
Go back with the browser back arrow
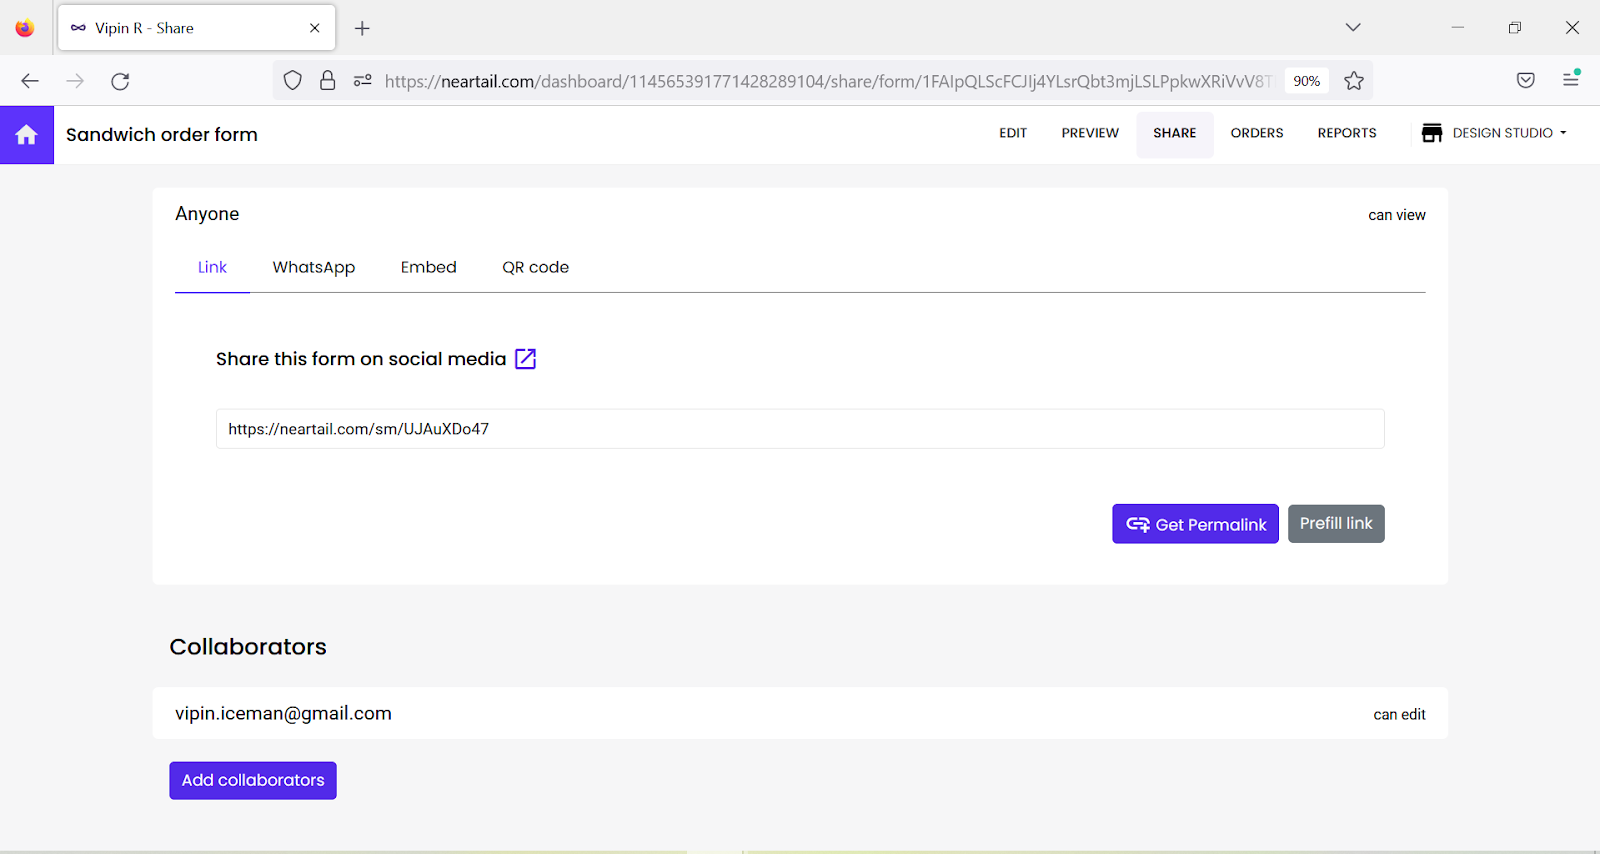click(x=30, y=81)
